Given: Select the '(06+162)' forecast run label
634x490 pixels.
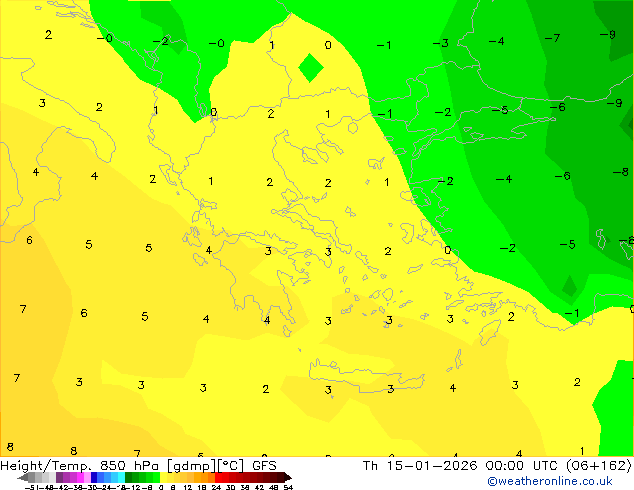Looking at the screenshot, I should [598, 466].
